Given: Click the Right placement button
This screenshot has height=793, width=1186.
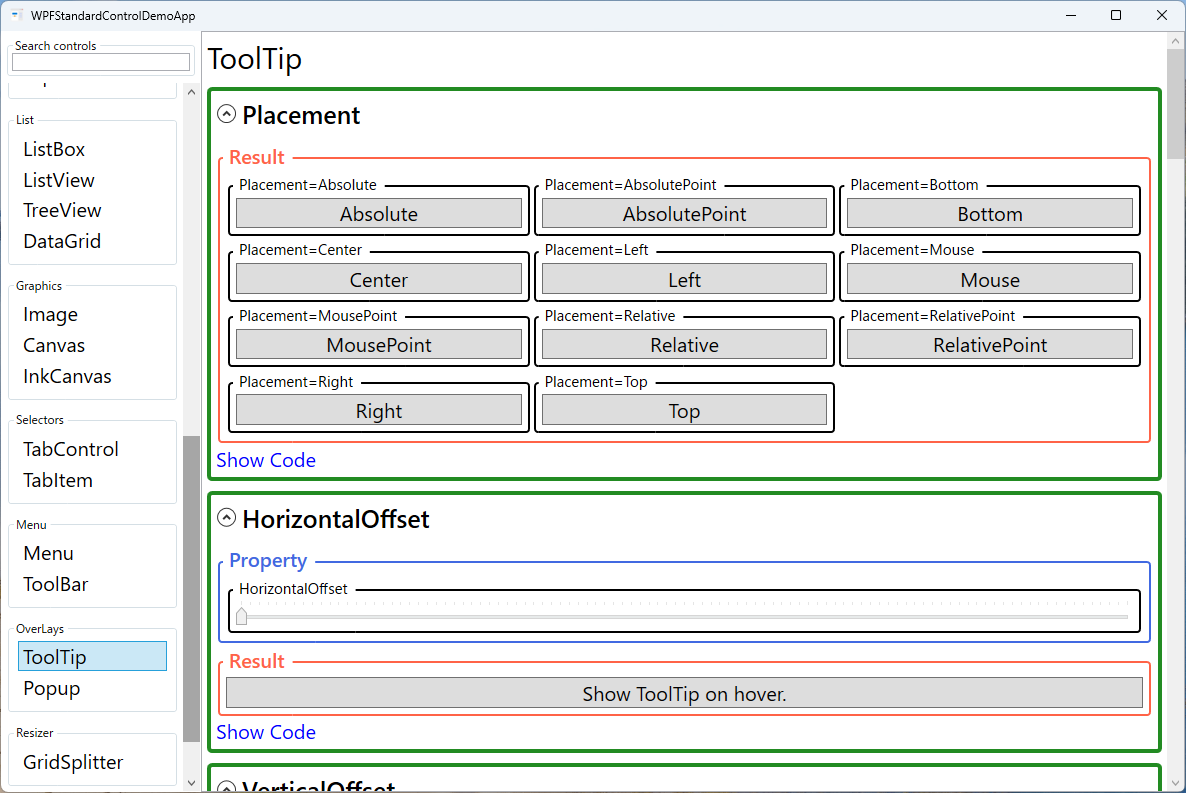Looking at the screenshot, I should pyautogui.click(x=379, y=410).
